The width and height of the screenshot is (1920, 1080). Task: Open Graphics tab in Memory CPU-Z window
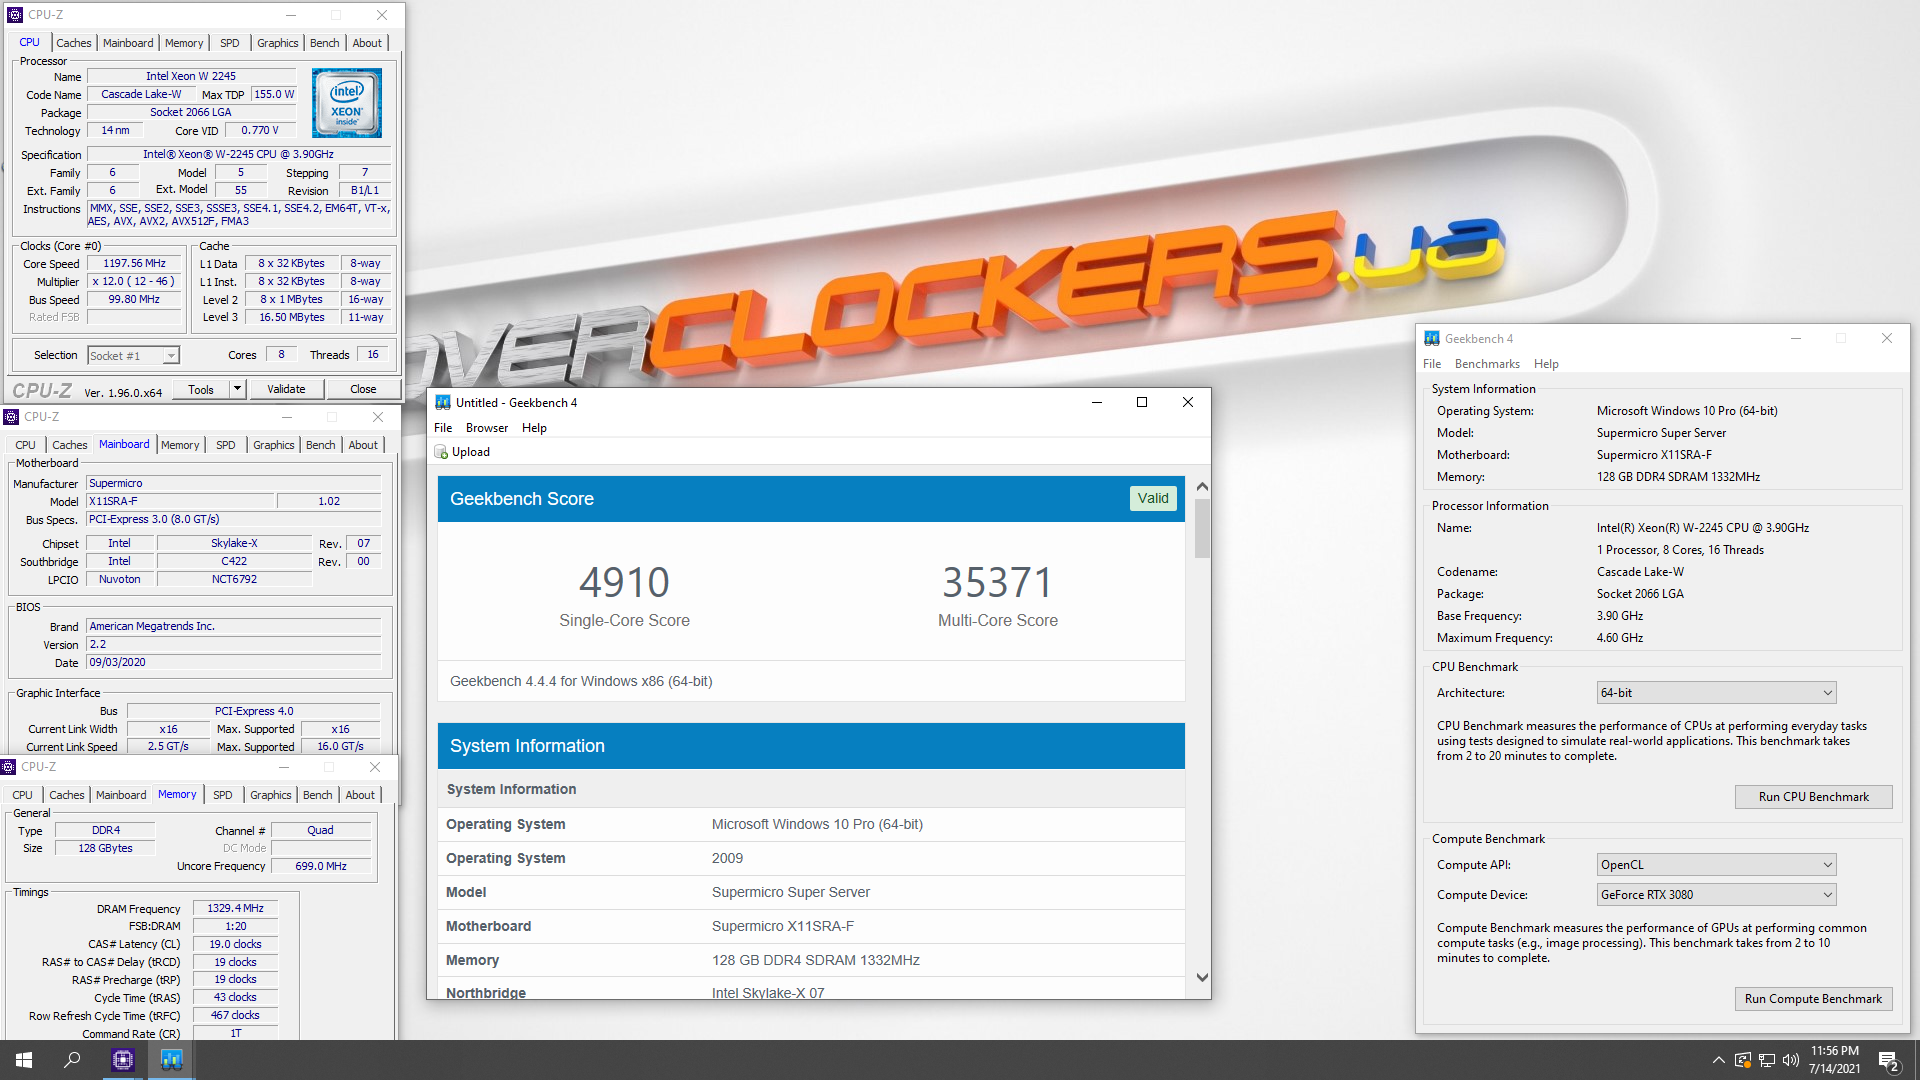270,795
